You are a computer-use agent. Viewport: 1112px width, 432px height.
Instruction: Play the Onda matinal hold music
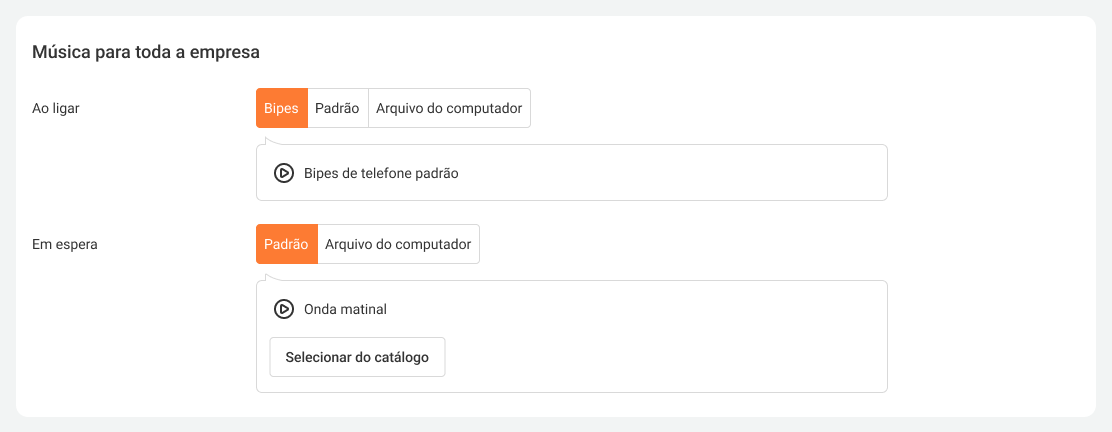[x=283, y=309]
